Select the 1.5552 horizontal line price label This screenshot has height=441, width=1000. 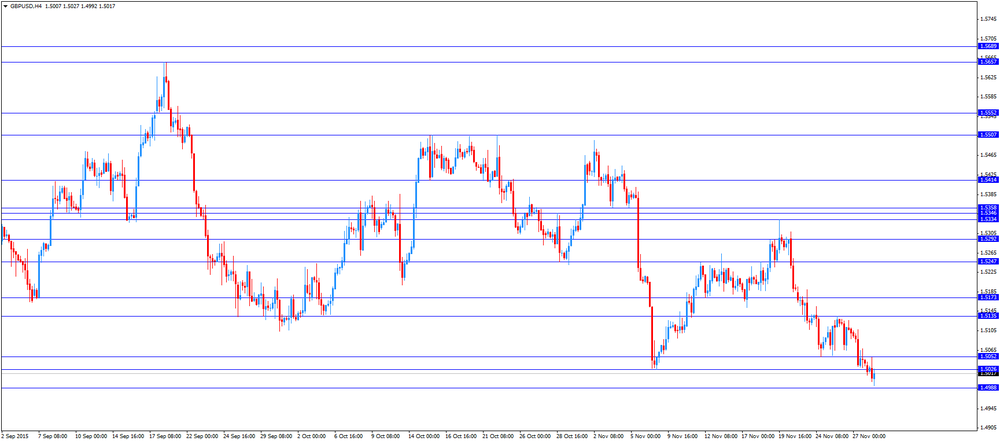click(987, 113)
